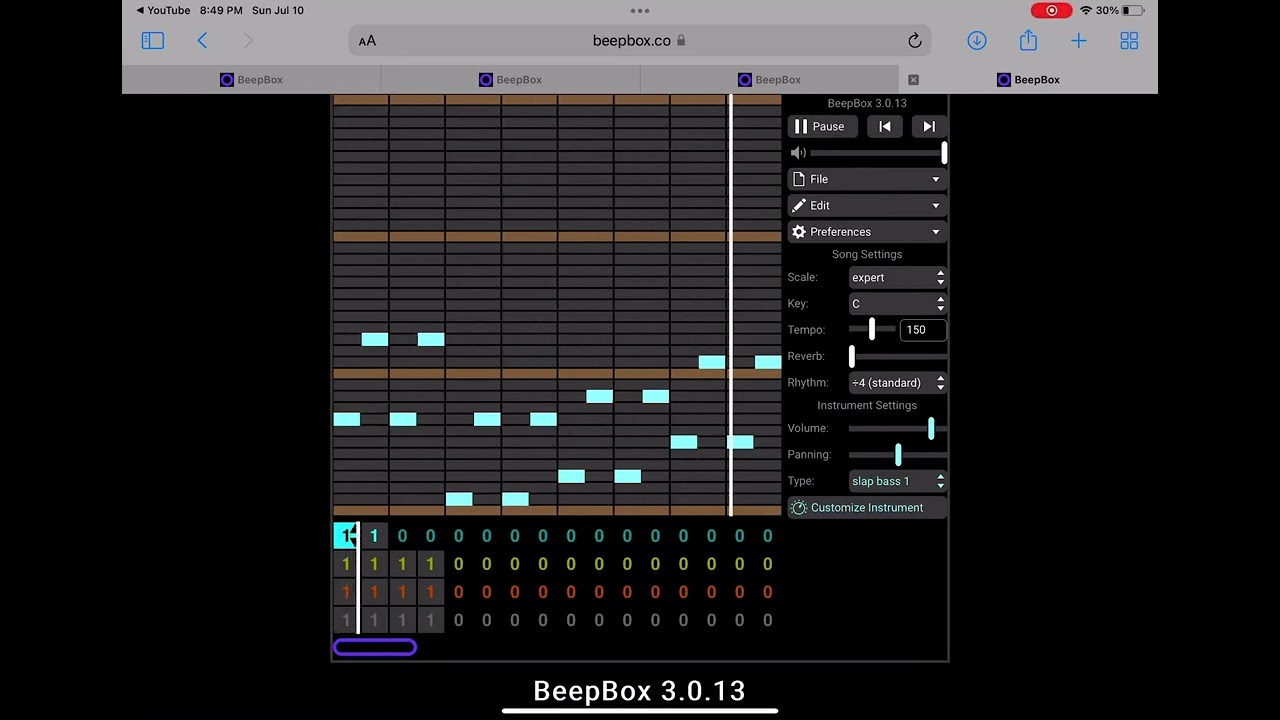Select fourth bar of gray channel
Screen dimensions: 1280x720
click(x=430, y=620)
